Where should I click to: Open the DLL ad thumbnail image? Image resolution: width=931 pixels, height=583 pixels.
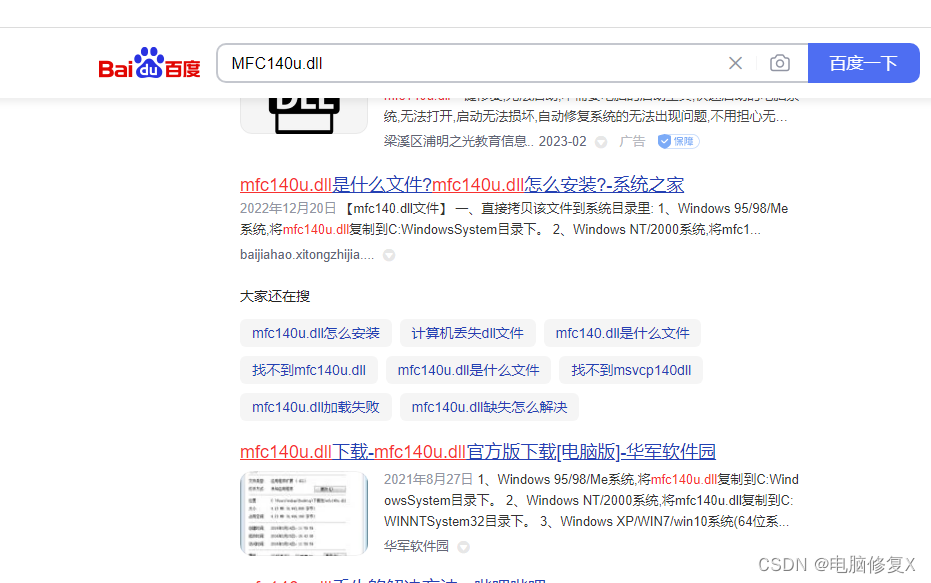click(x=304, y=116)
